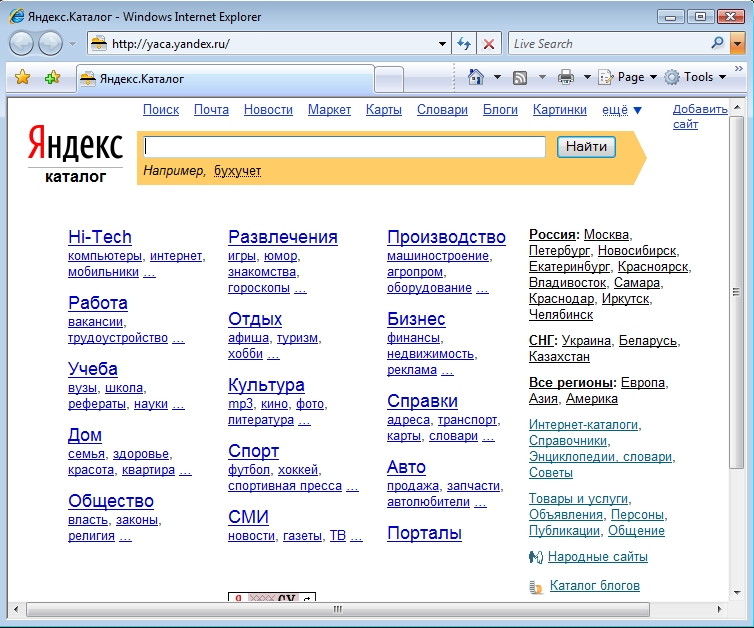The width and height of the screenshot is (754, 628).
Task: Expand the ещё services dropdown
Action: click(621, 110)
